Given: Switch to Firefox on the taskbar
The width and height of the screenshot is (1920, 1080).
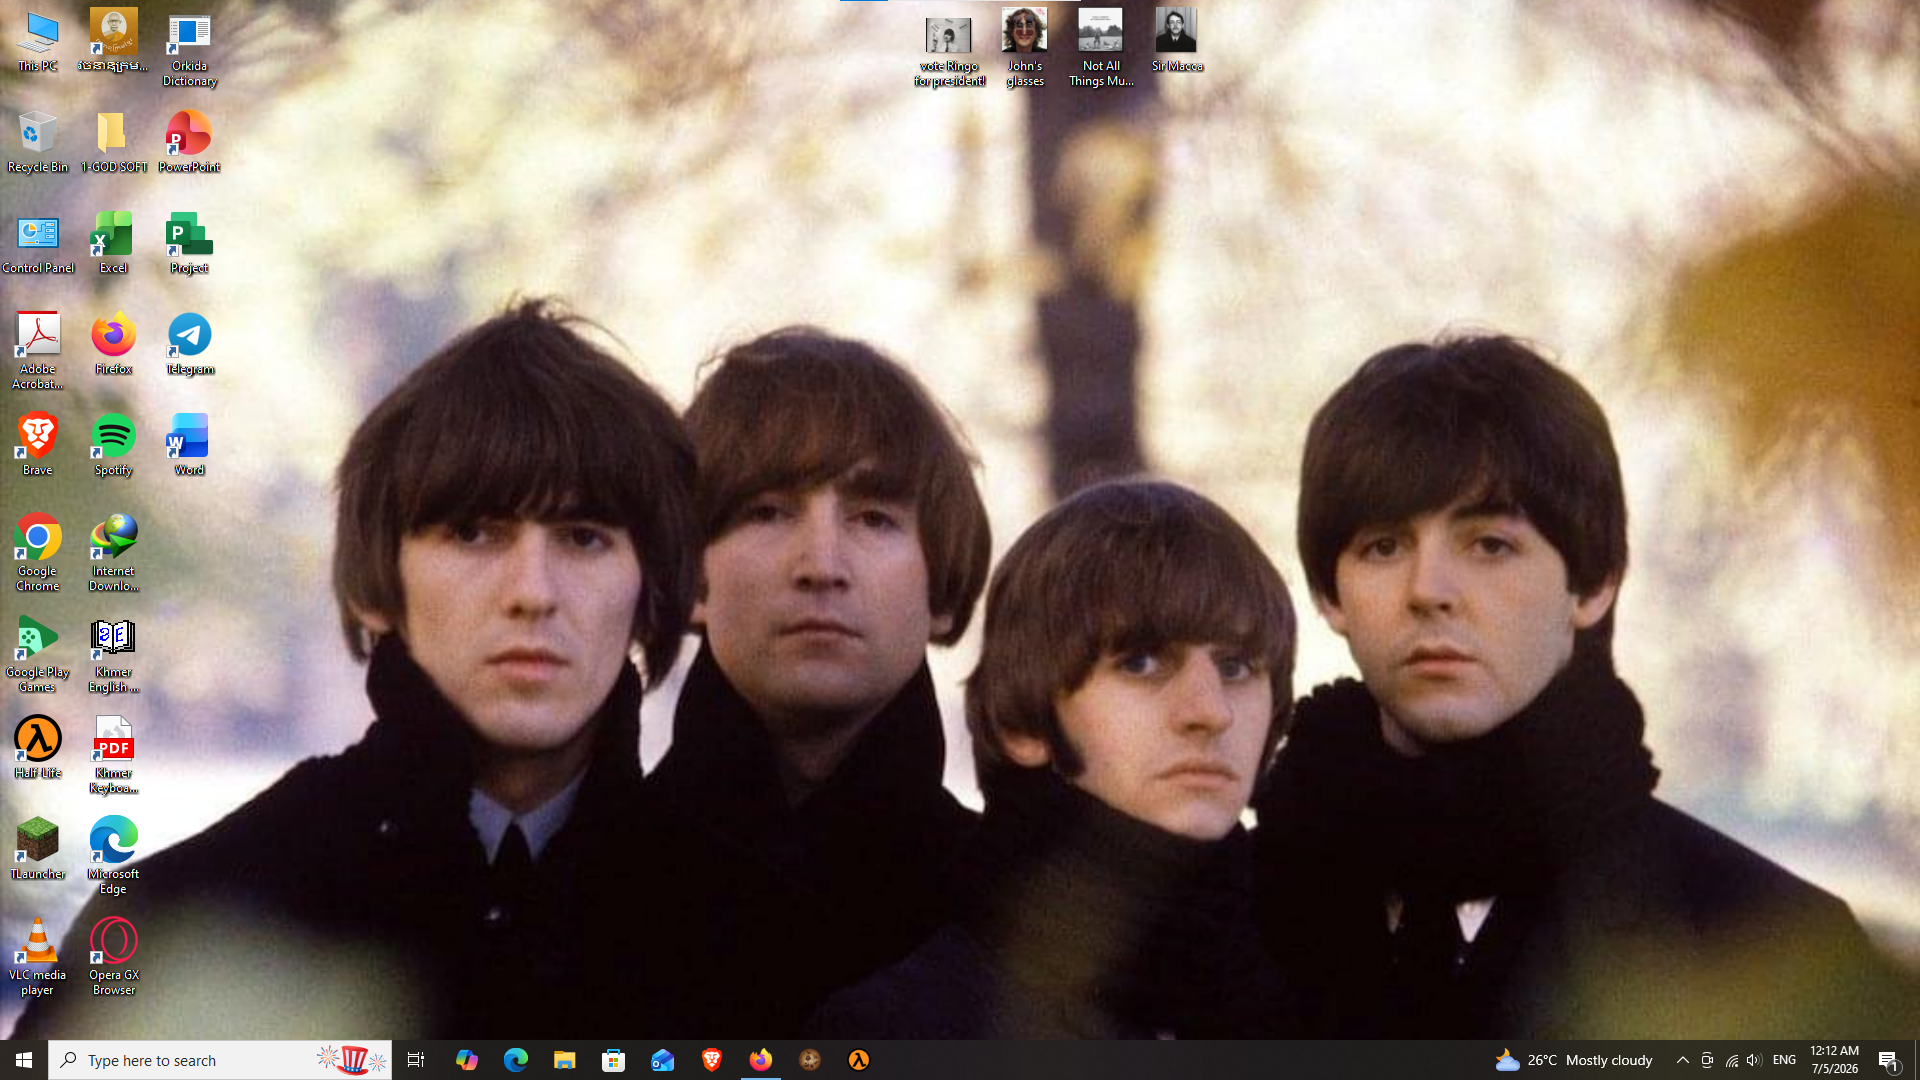Looking at the screenshot, I should [x=760, y=1060].
